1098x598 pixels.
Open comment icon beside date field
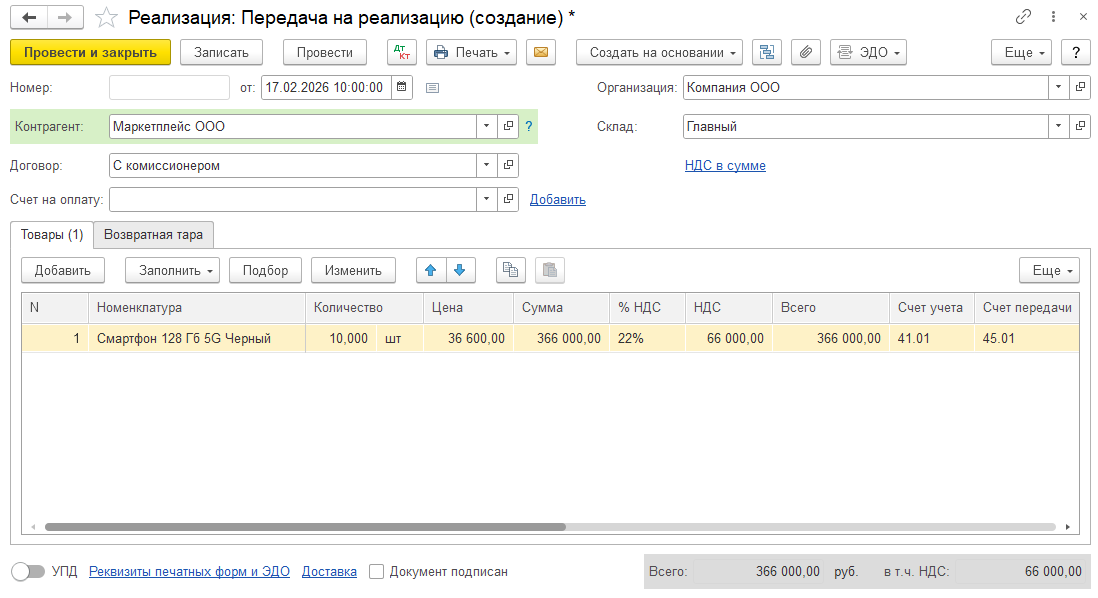coord(432,88)
